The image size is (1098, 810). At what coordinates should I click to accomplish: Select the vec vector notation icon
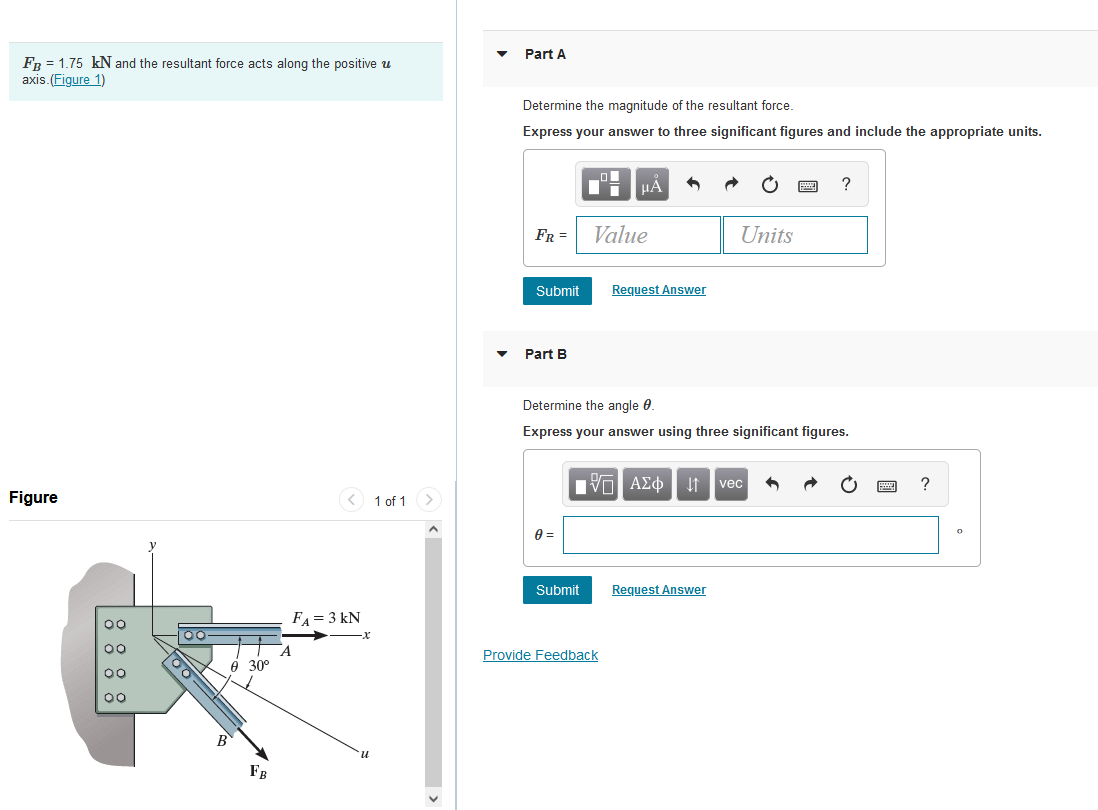click(730, 483)
